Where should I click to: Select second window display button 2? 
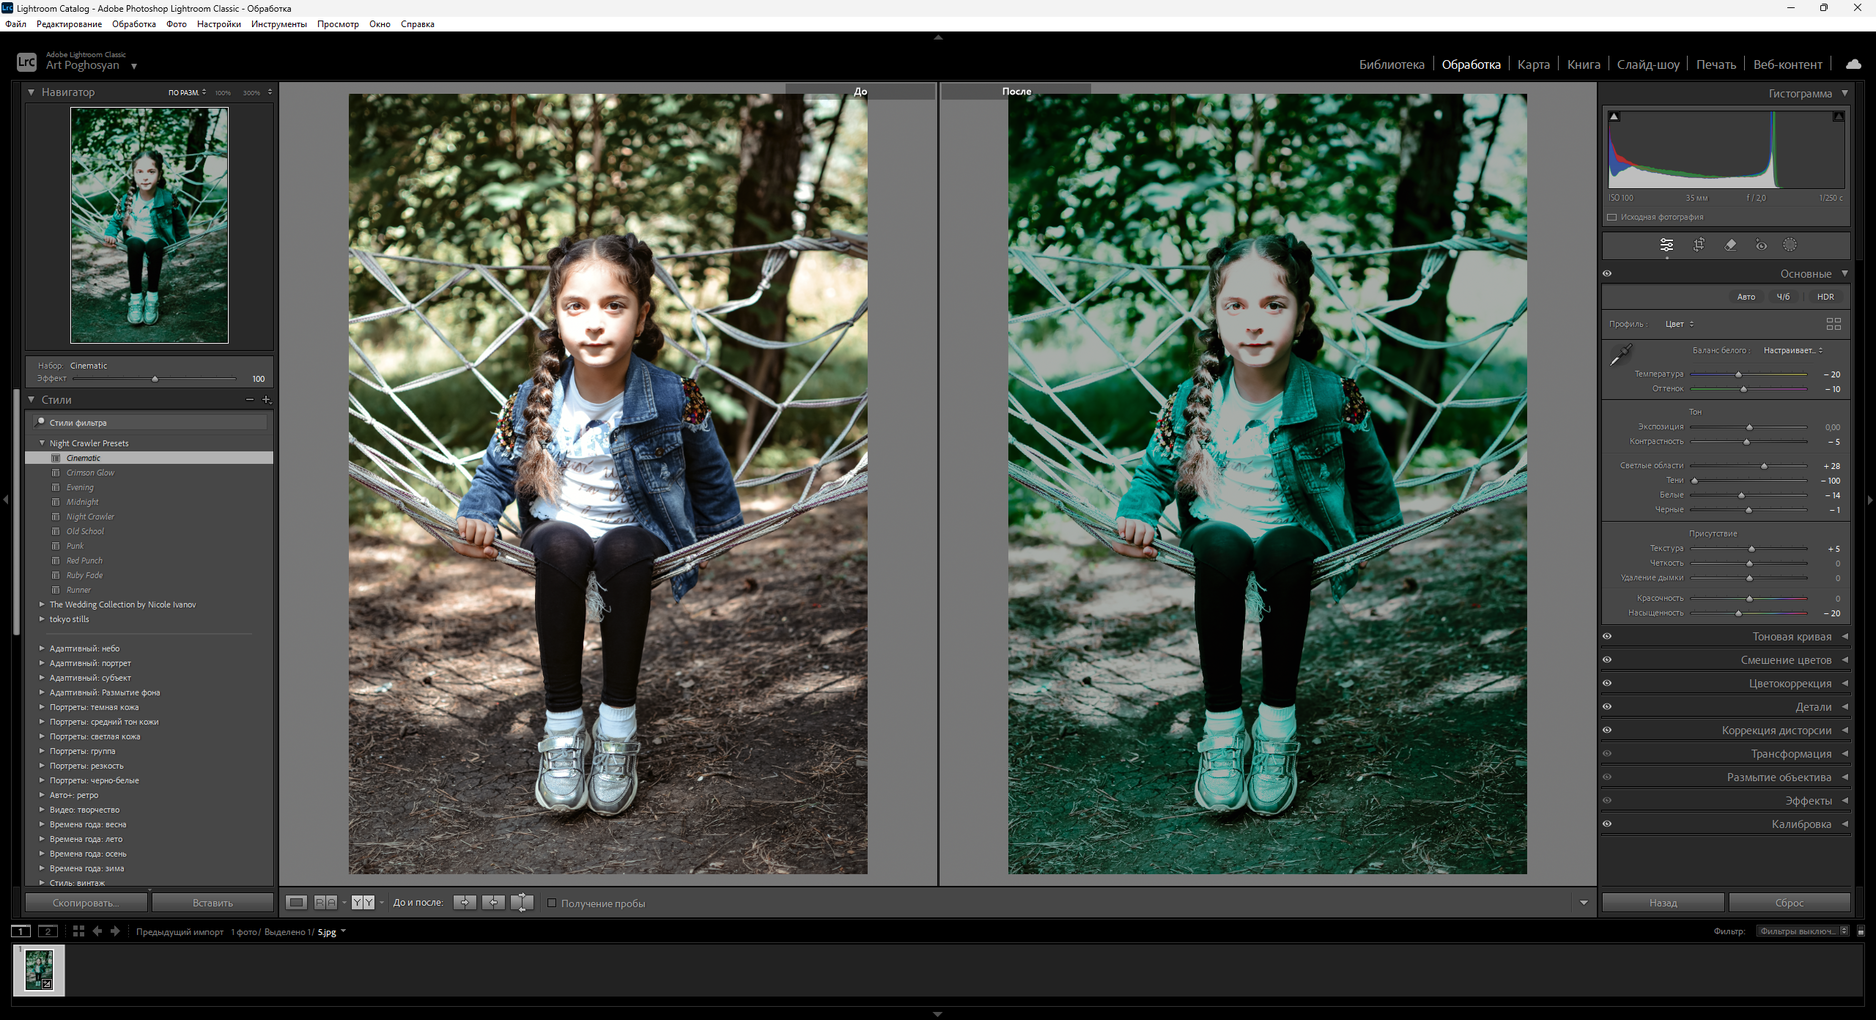pos(47,931)
